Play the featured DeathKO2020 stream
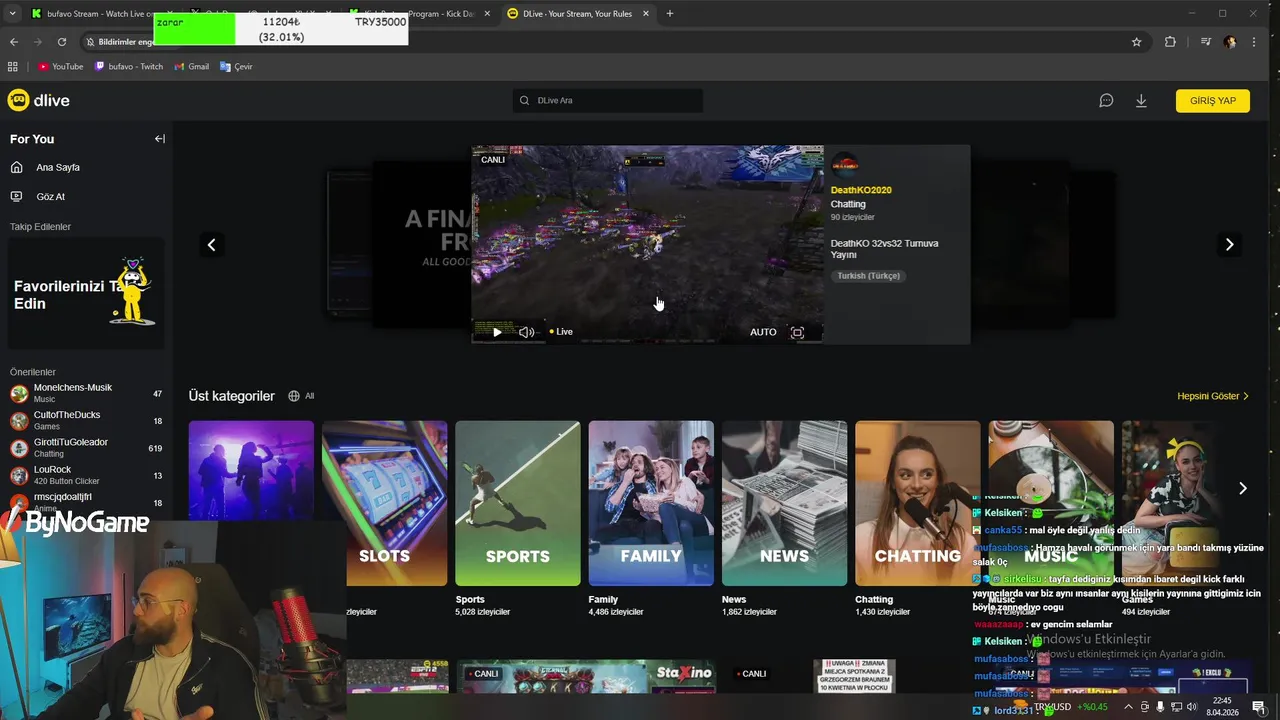 497,332
